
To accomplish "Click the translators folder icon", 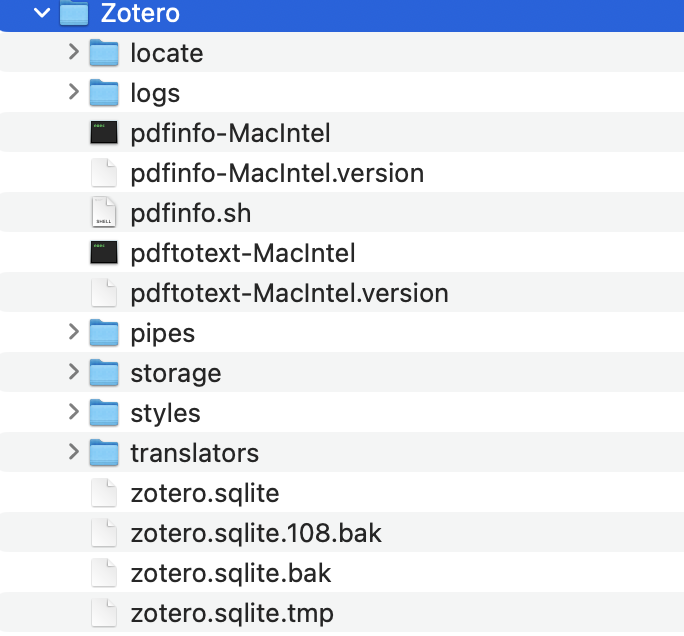I will pos(104,453).
